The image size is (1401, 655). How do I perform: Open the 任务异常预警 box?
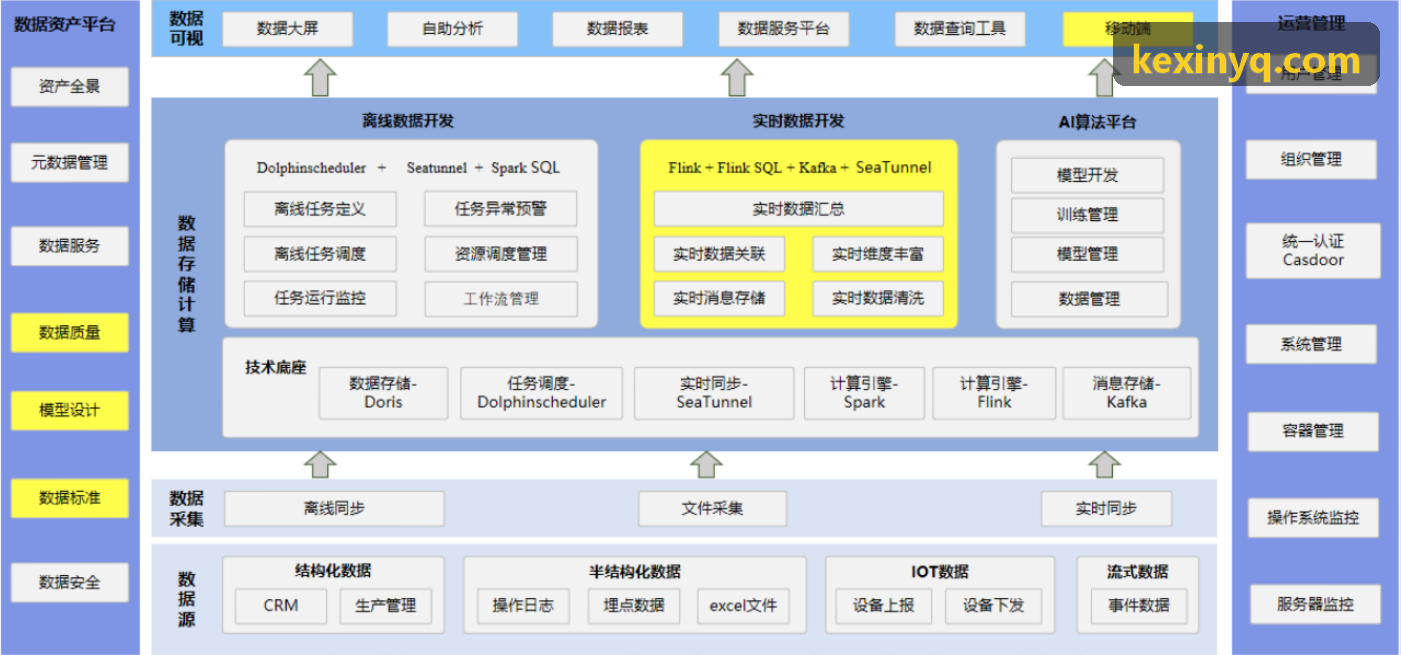pyautogui.click(x=501, y=209)
